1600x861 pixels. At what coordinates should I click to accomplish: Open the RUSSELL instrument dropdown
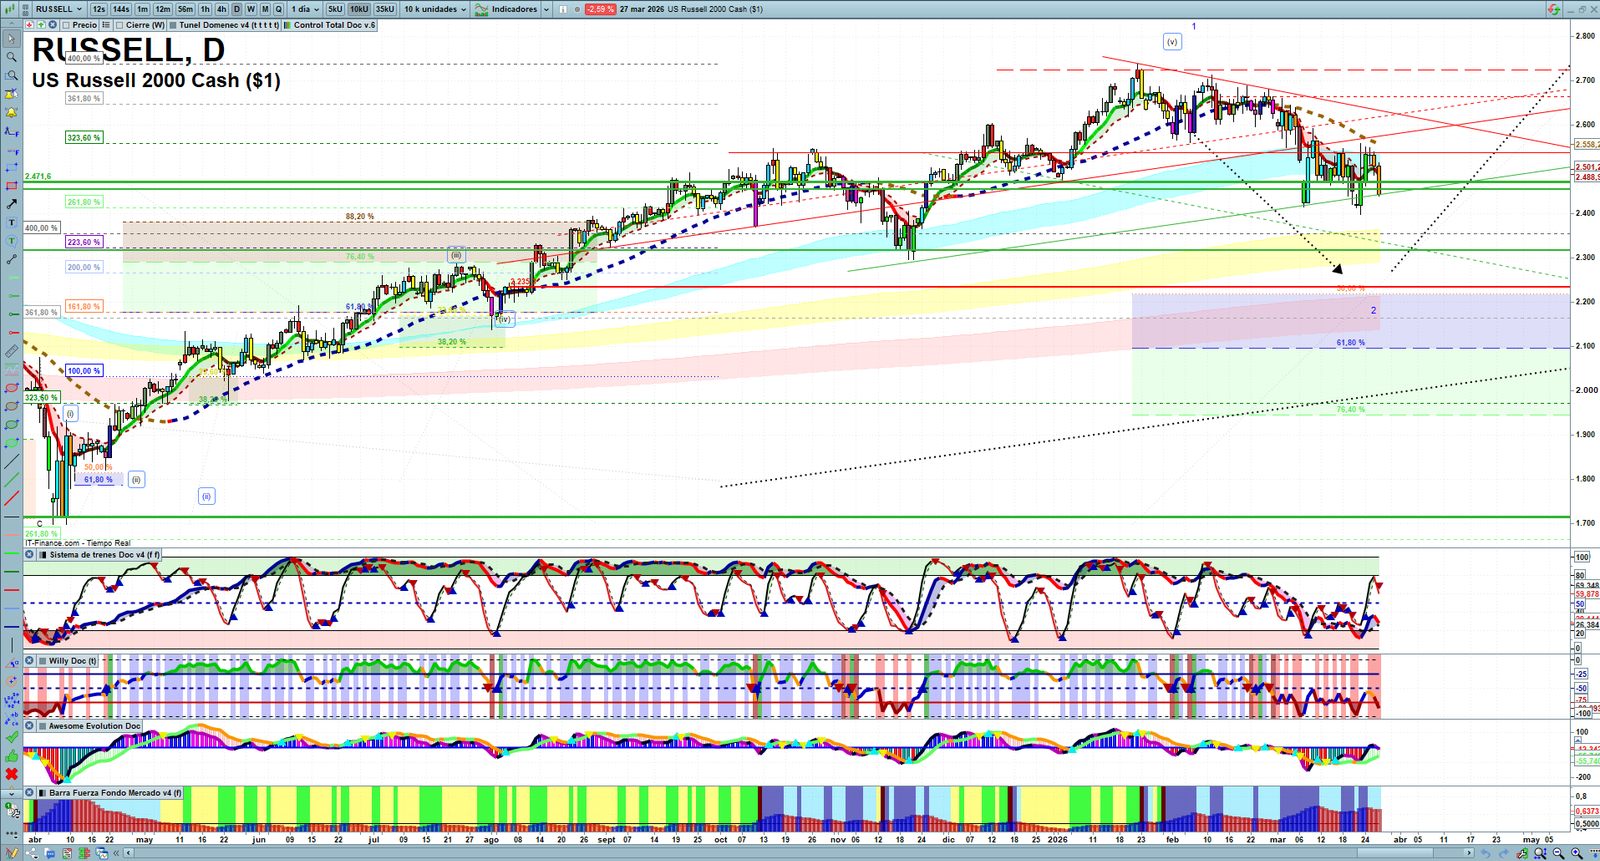coord(58,9)
